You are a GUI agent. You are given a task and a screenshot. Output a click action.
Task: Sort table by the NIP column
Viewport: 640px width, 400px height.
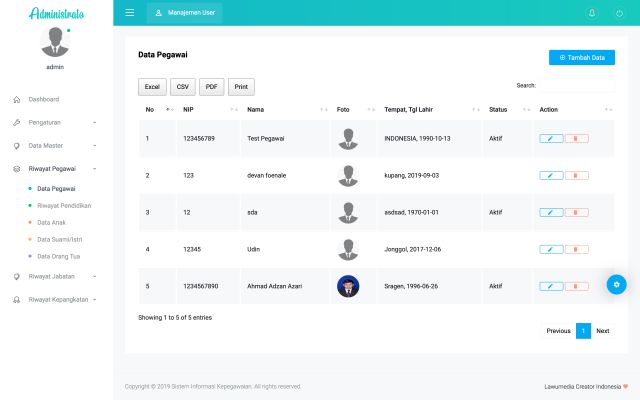[188, 109]
